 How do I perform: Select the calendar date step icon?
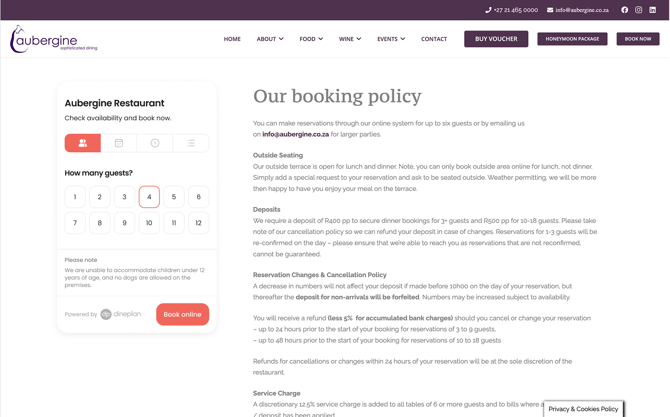coord(119,143)
